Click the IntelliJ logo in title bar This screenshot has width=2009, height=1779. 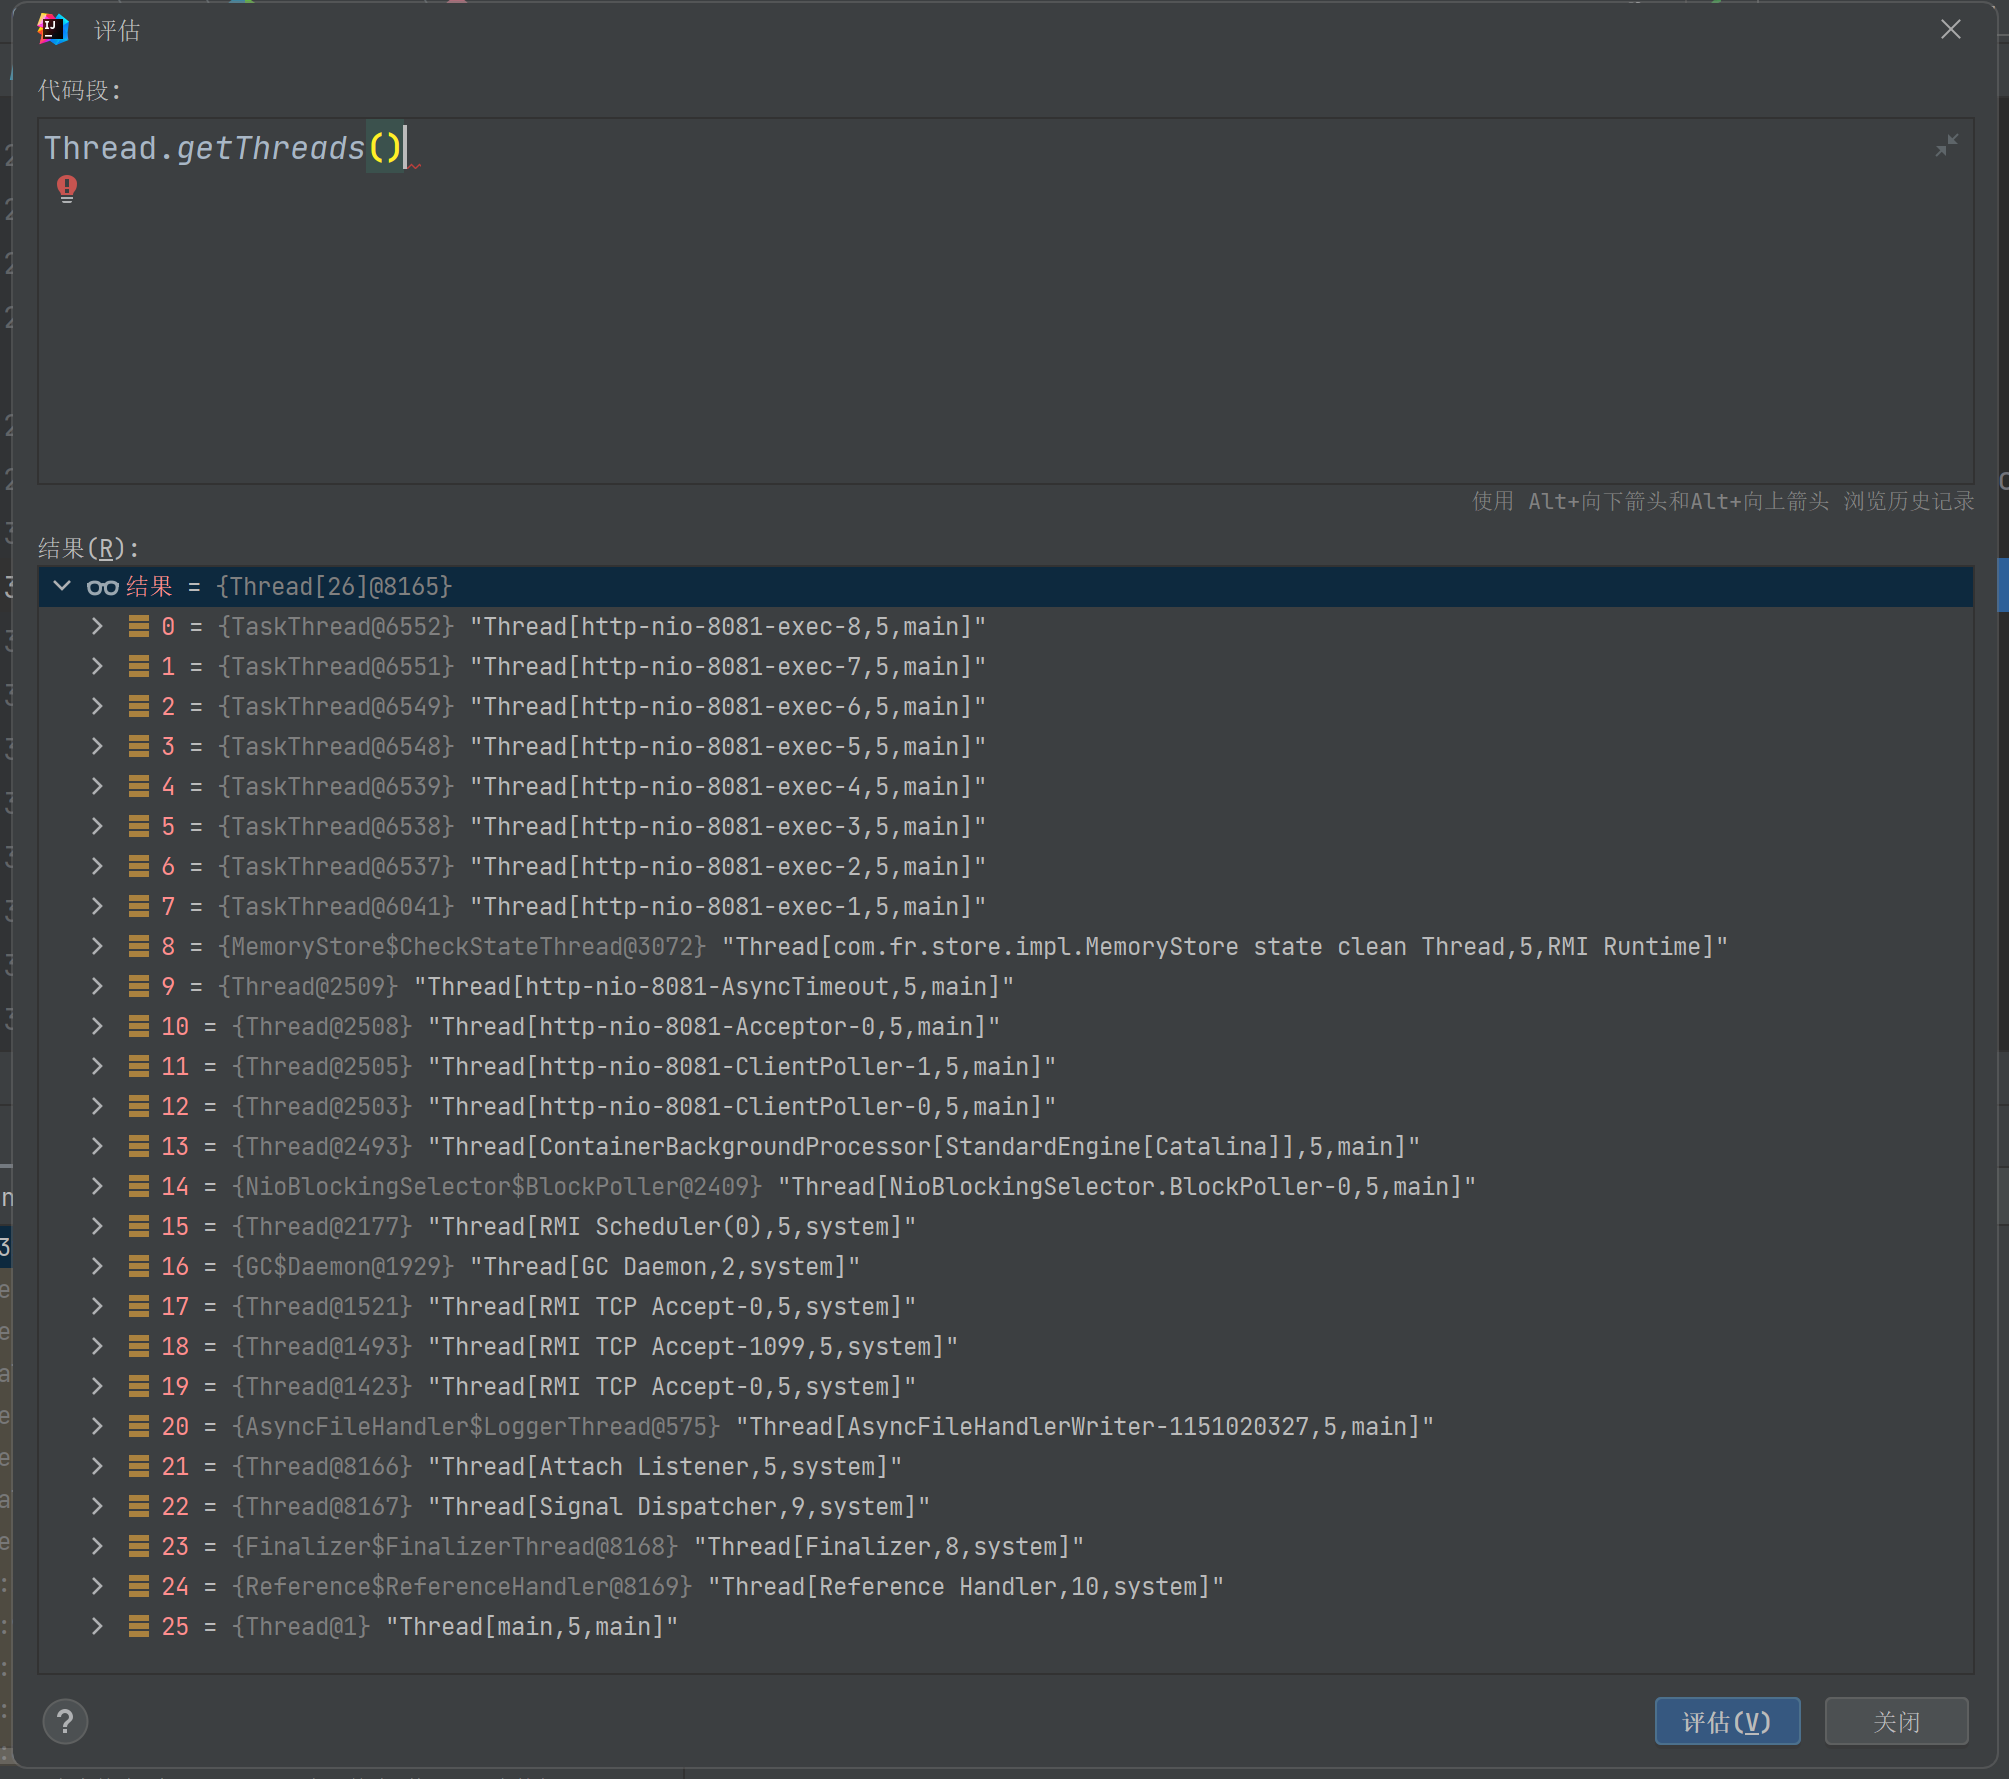(x=52, y=30)
